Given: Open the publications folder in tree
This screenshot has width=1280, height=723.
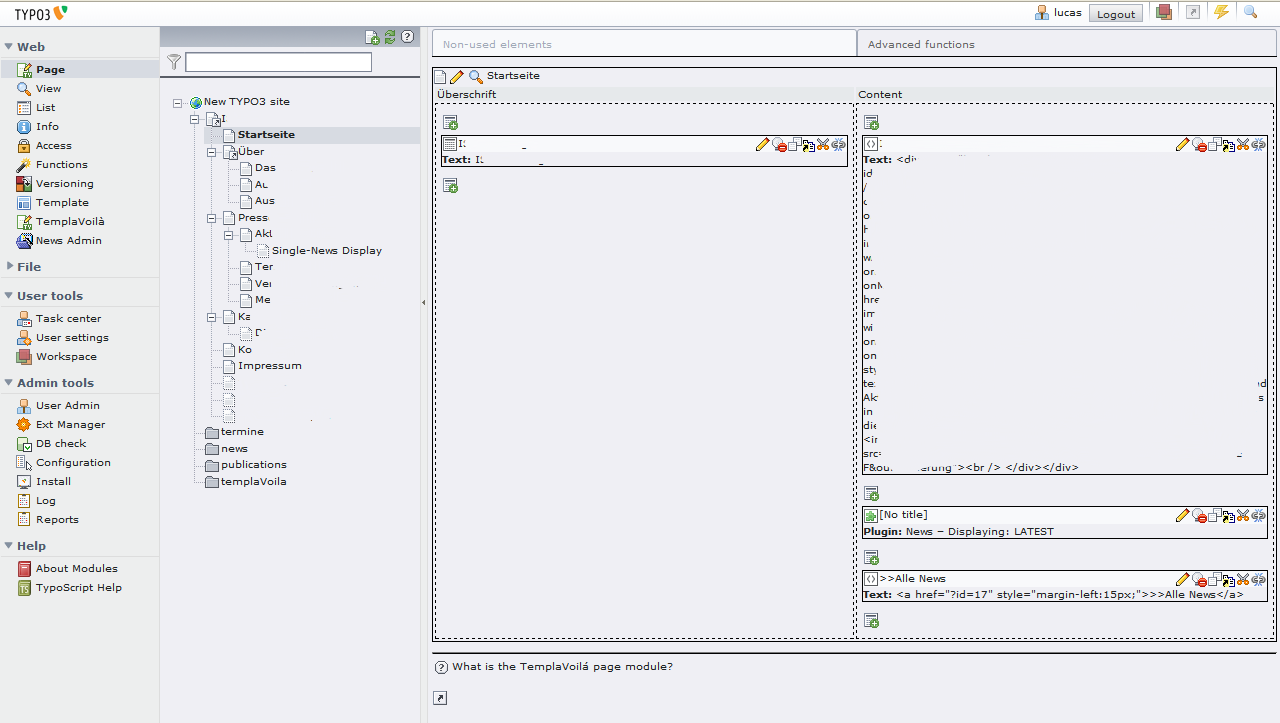Looking at the screenshot, I should point(254,465).
